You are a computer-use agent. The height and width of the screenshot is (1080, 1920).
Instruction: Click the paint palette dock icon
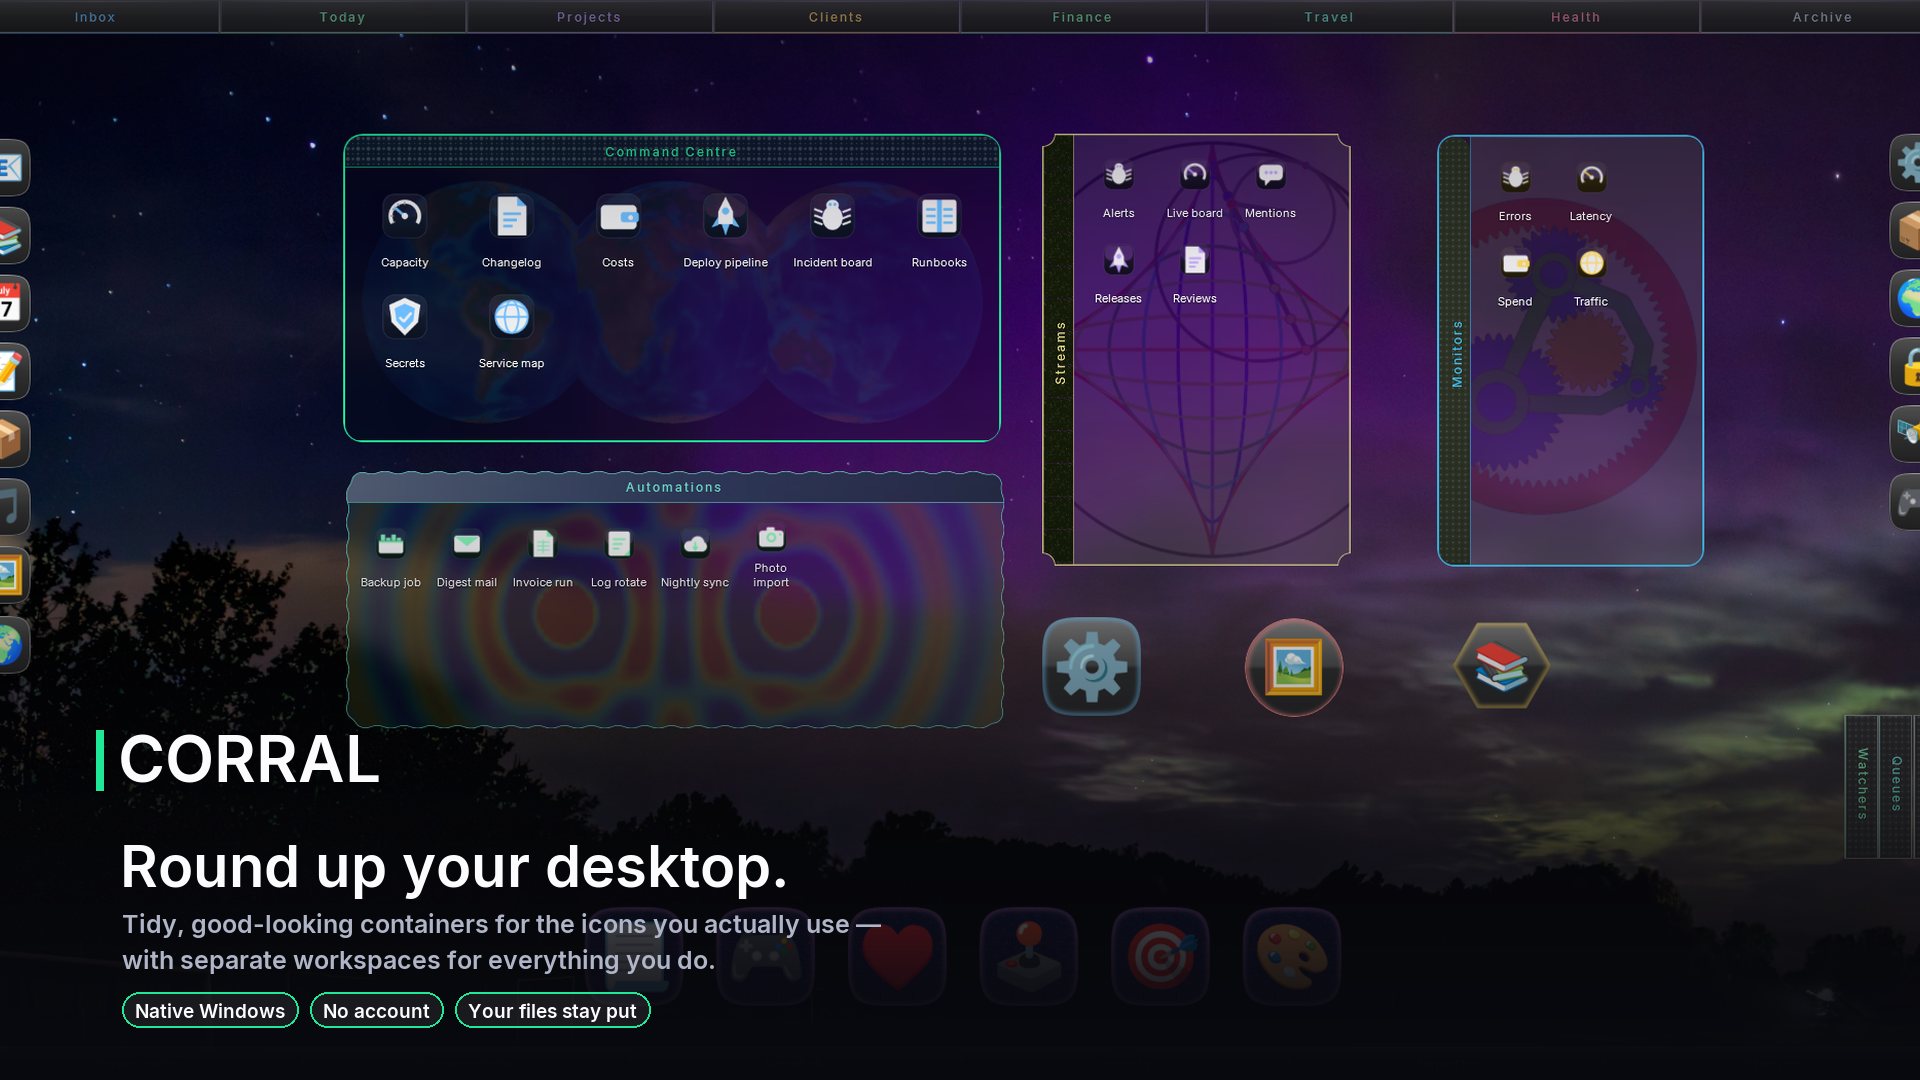point(1292,956)
